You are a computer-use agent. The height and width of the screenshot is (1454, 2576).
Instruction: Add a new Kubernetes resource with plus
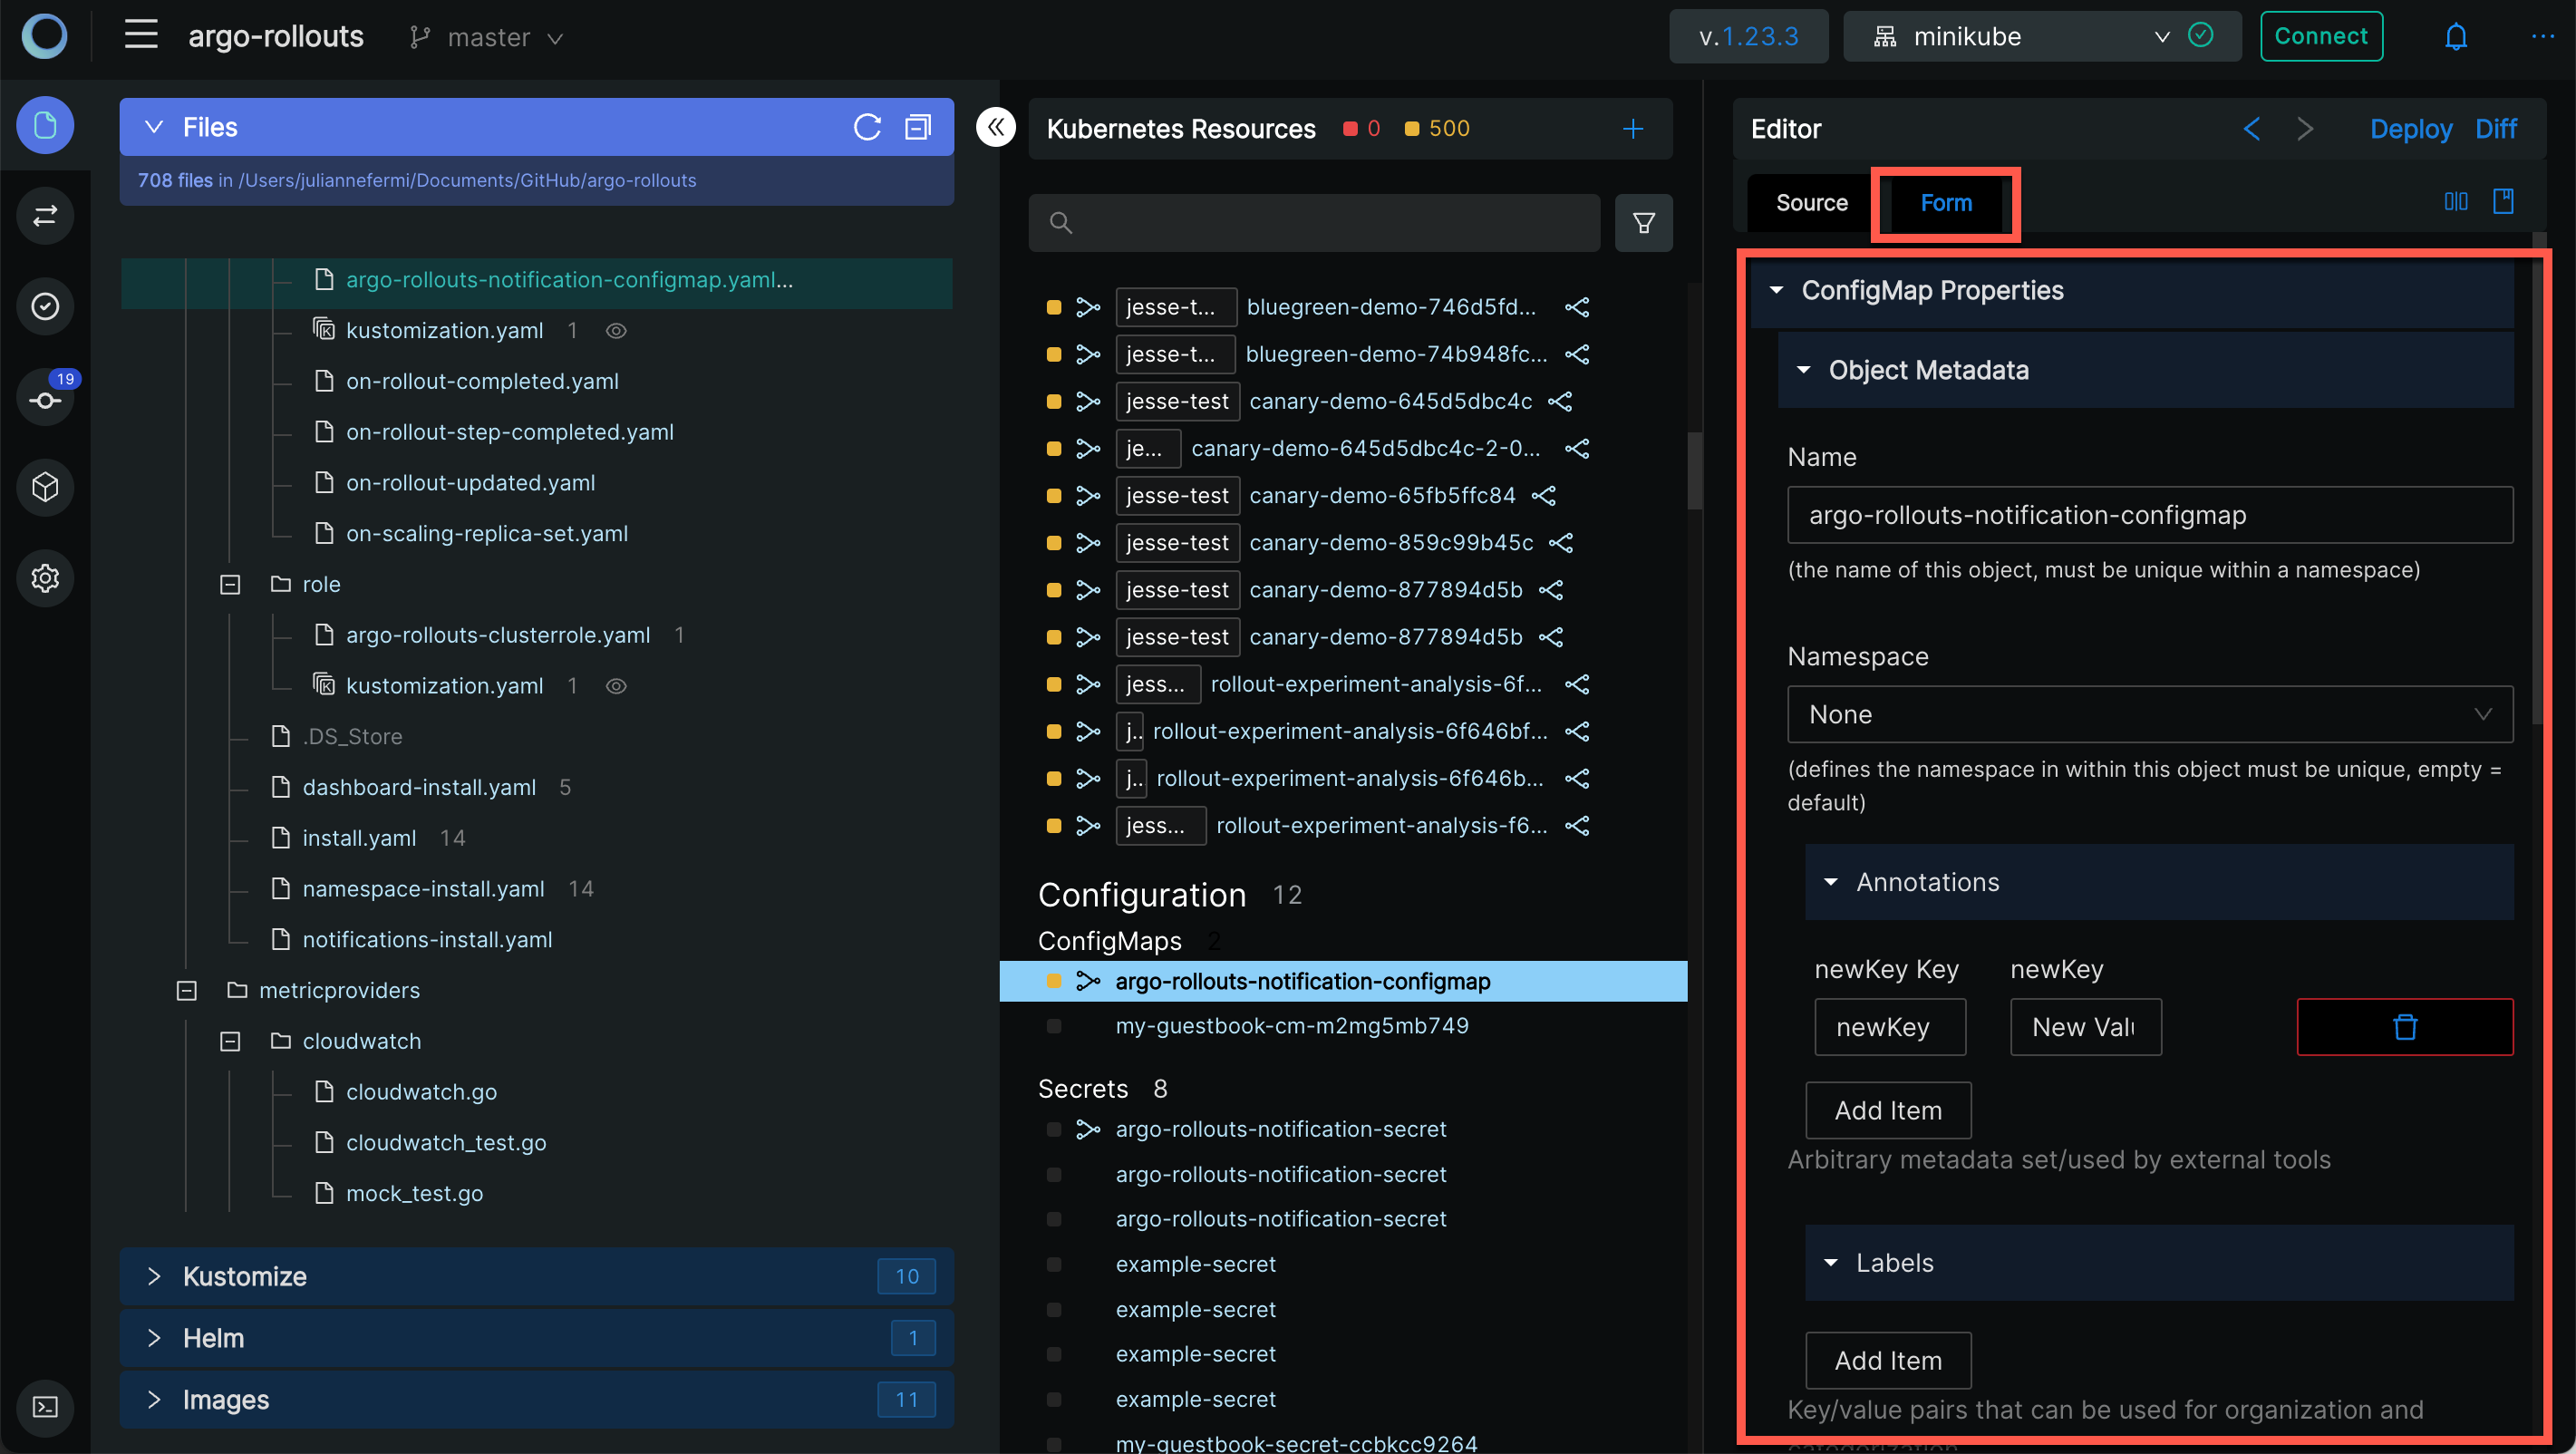coord(1633,128)
